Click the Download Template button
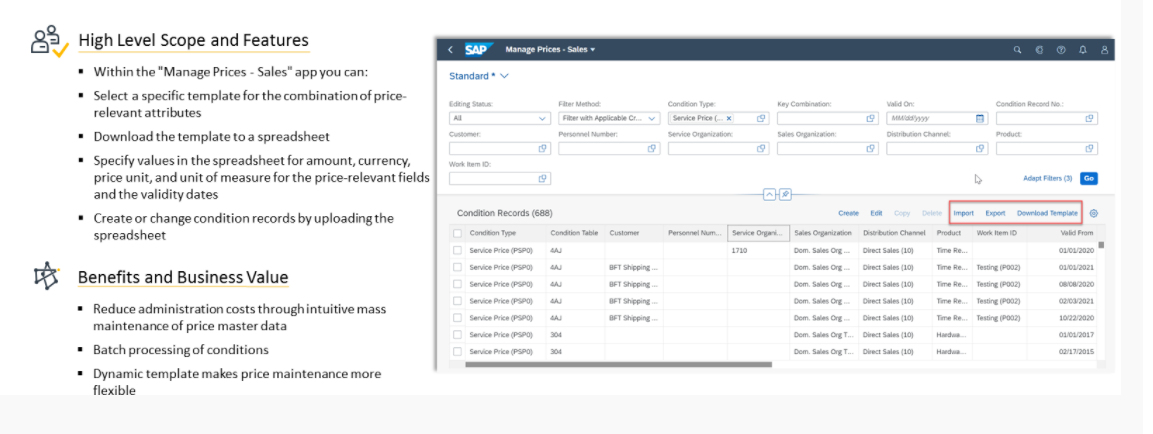The width and height of the screenshot is (1153, 434). (x=1047, y=213)
